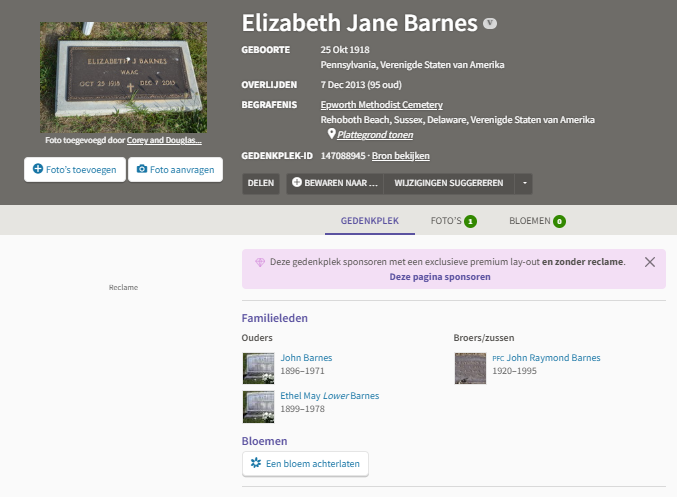Click the Deze pagina sponsoren link

click(440, 276)
